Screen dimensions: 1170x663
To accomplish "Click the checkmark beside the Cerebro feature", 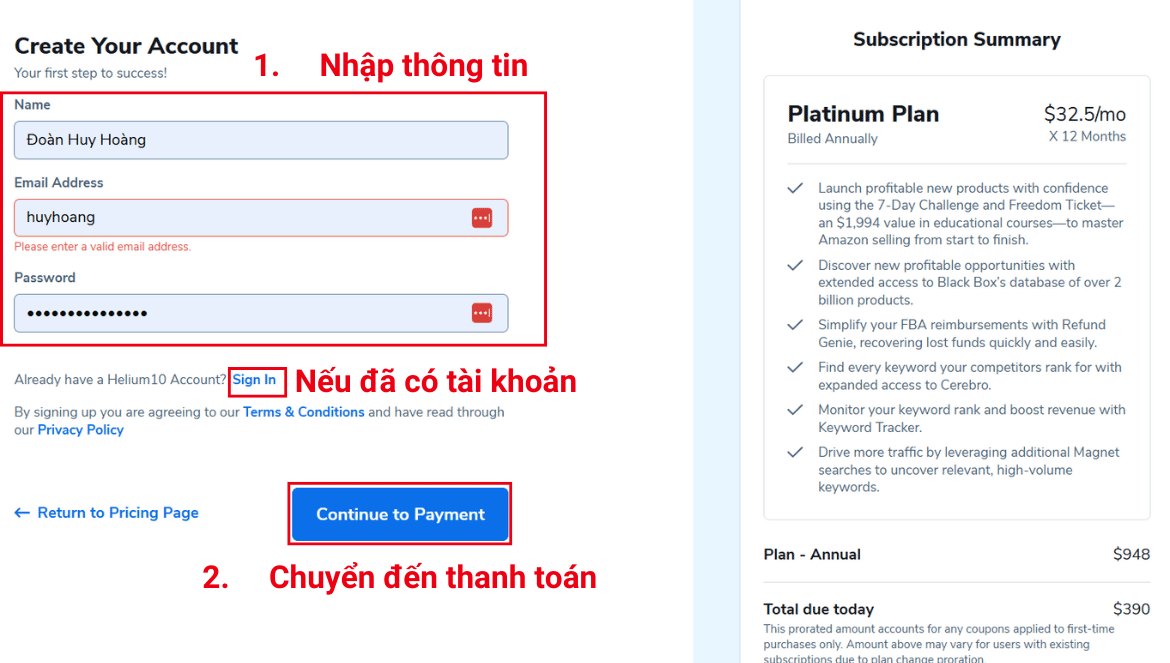I will click(x=796, y=368).
